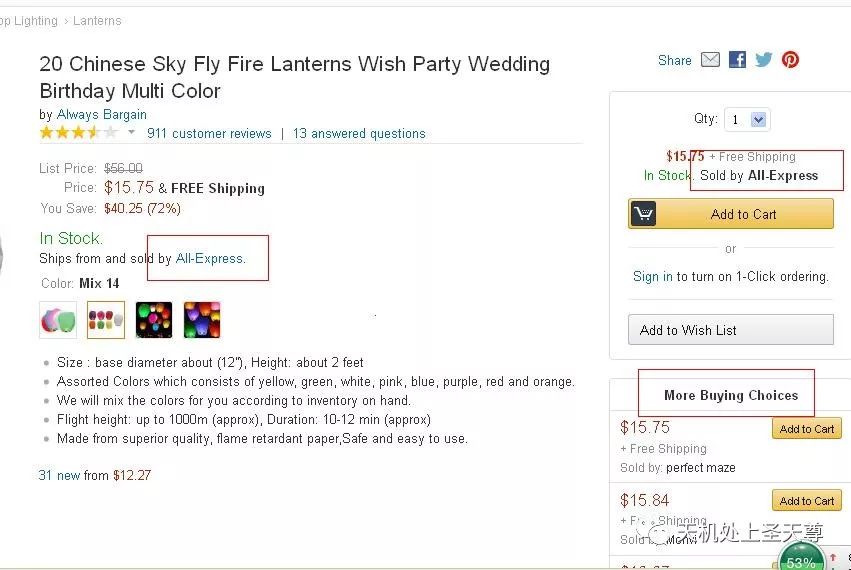View the 13 answered questions
This screenshot has width=851, height=570.
(x=359, y=133)
